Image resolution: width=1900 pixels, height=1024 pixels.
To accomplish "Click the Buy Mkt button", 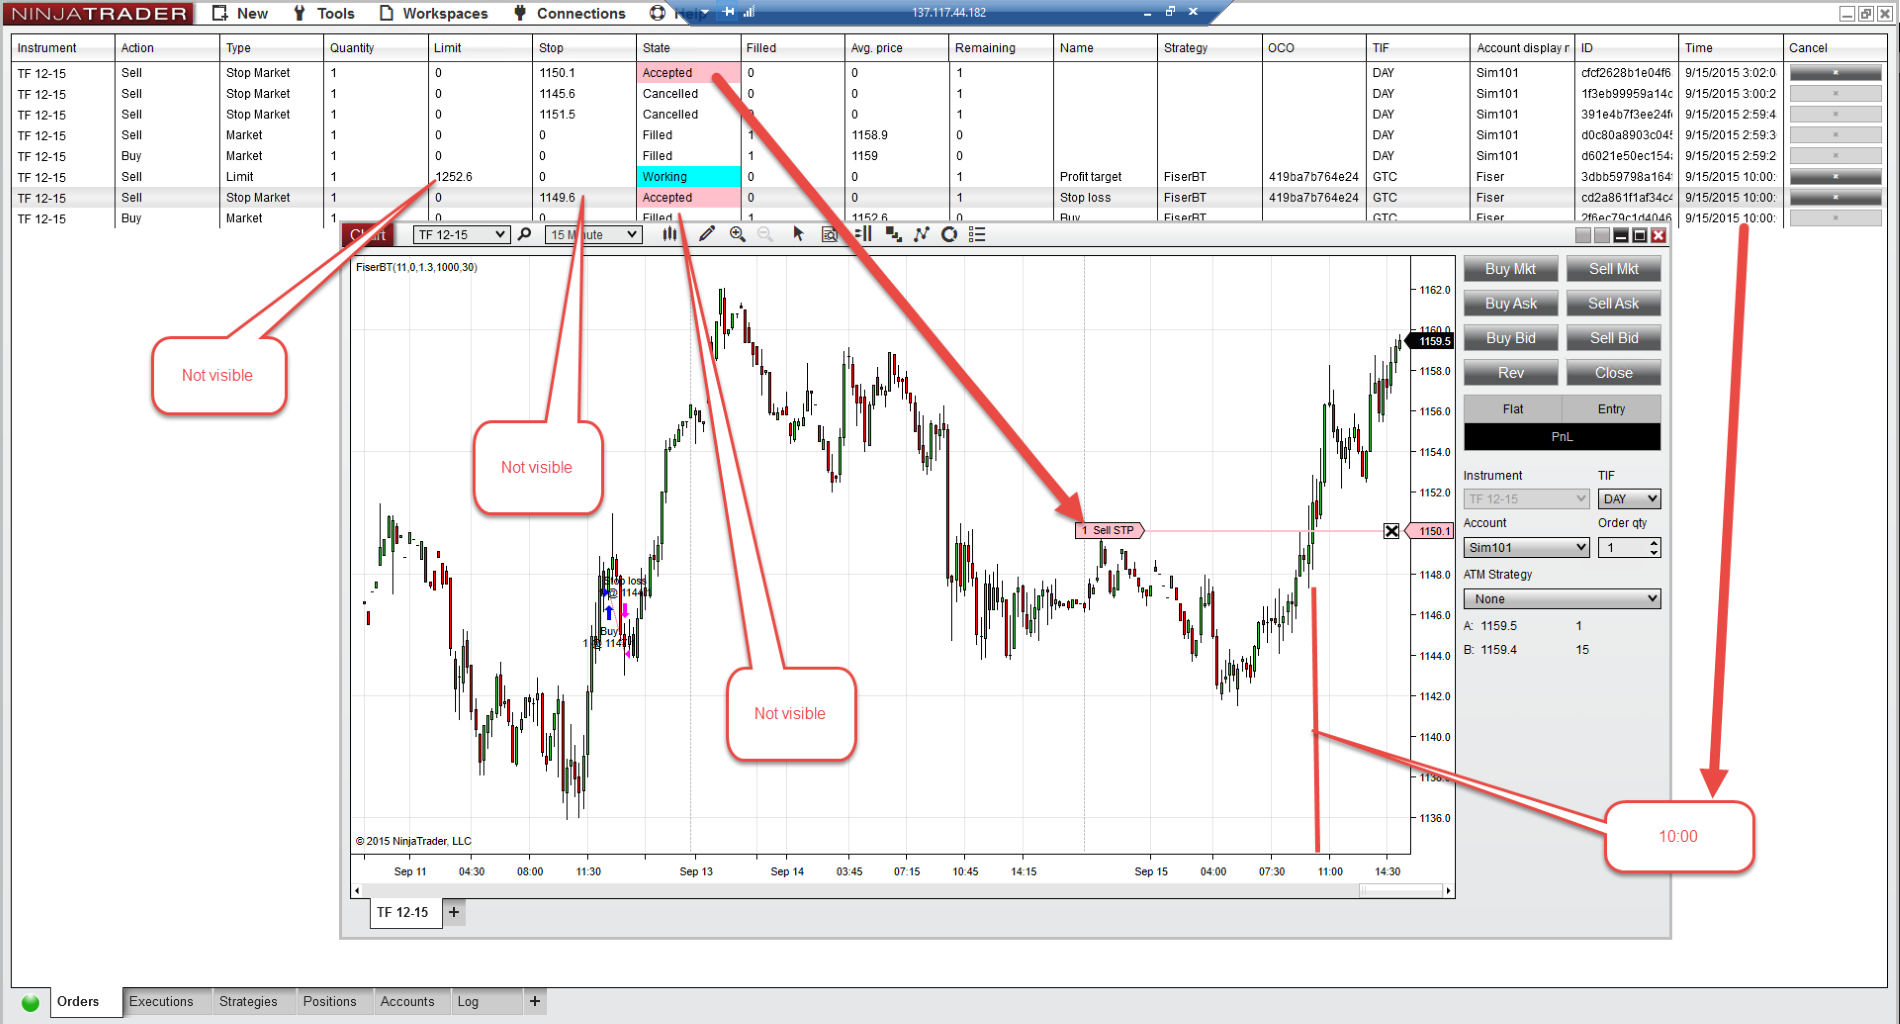I will [x=1510, y=269].
